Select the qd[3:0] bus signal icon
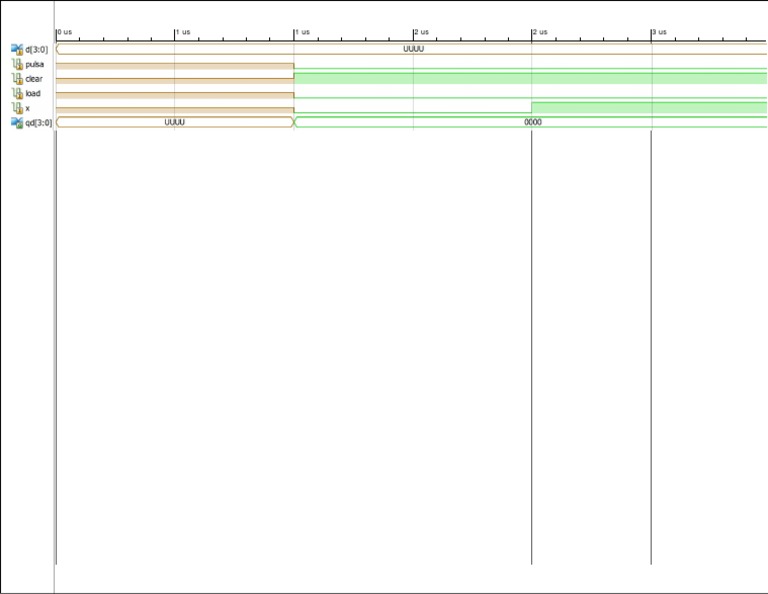Viewport: 768px width, 594px height. click(x=17, y=123)
